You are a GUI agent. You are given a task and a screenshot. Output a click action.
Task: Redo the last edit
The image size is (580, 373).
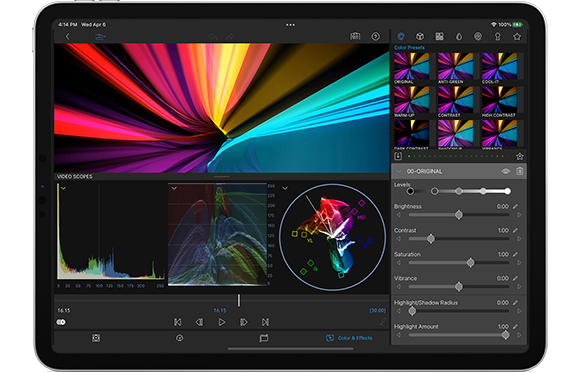230,37
